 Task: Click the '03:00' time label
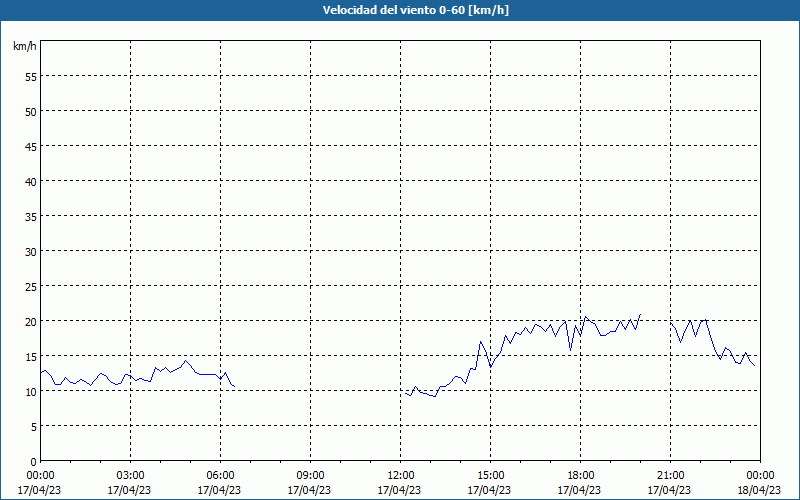click(x=131, y=476)
